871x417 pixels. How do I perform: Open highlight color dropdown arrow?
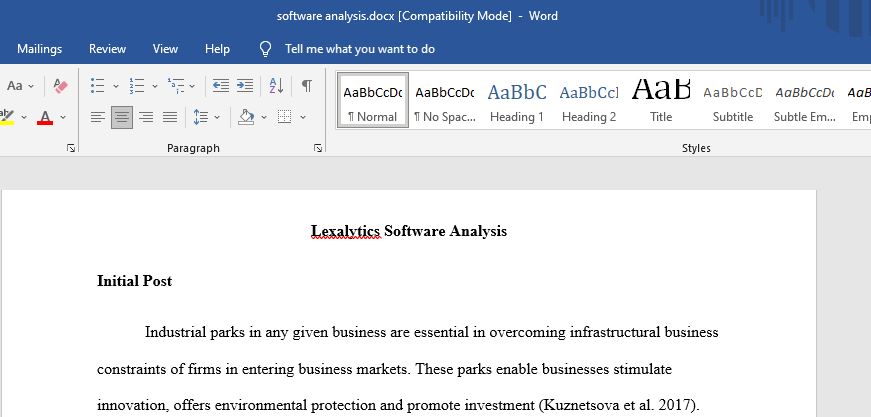click(x=24, y=117)
